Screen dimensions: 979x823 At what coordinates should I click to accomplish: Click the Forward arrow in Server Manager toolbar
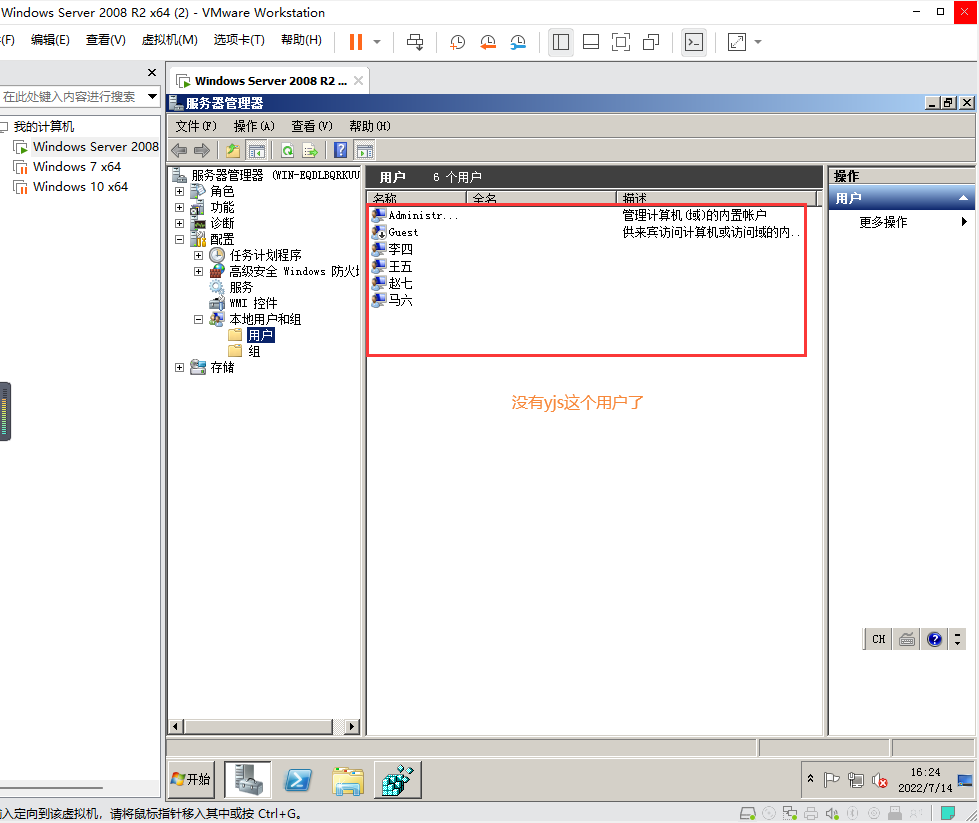click(202, 150)
